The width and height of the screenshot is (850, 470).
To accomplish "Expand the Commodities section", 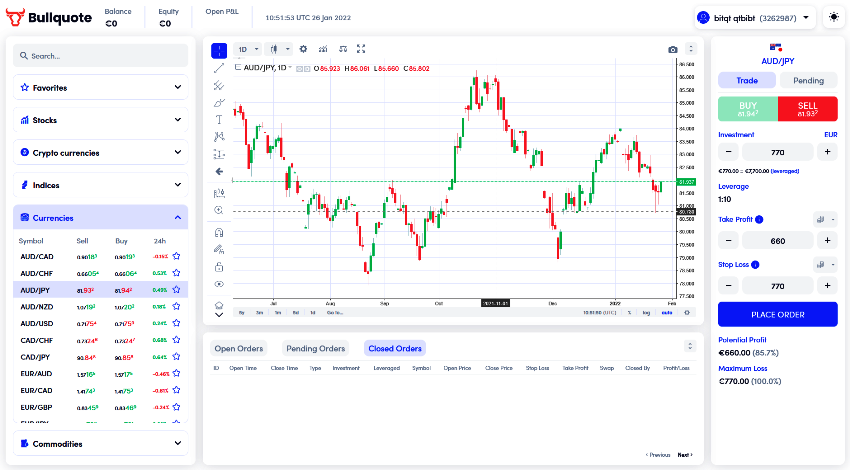I will pos(100,443).
